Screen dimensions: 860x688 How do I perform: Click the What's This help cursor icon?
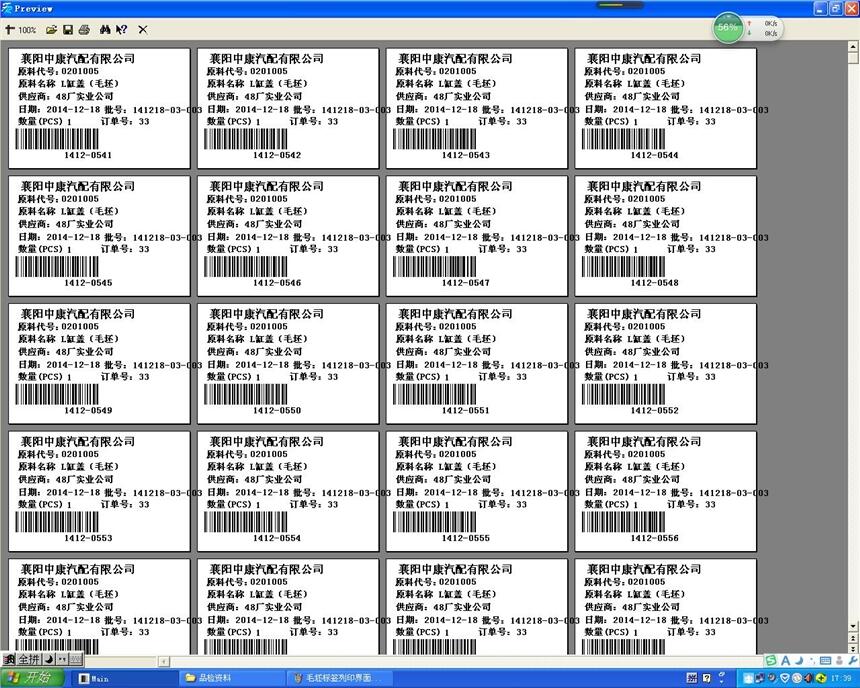point(121,30)
